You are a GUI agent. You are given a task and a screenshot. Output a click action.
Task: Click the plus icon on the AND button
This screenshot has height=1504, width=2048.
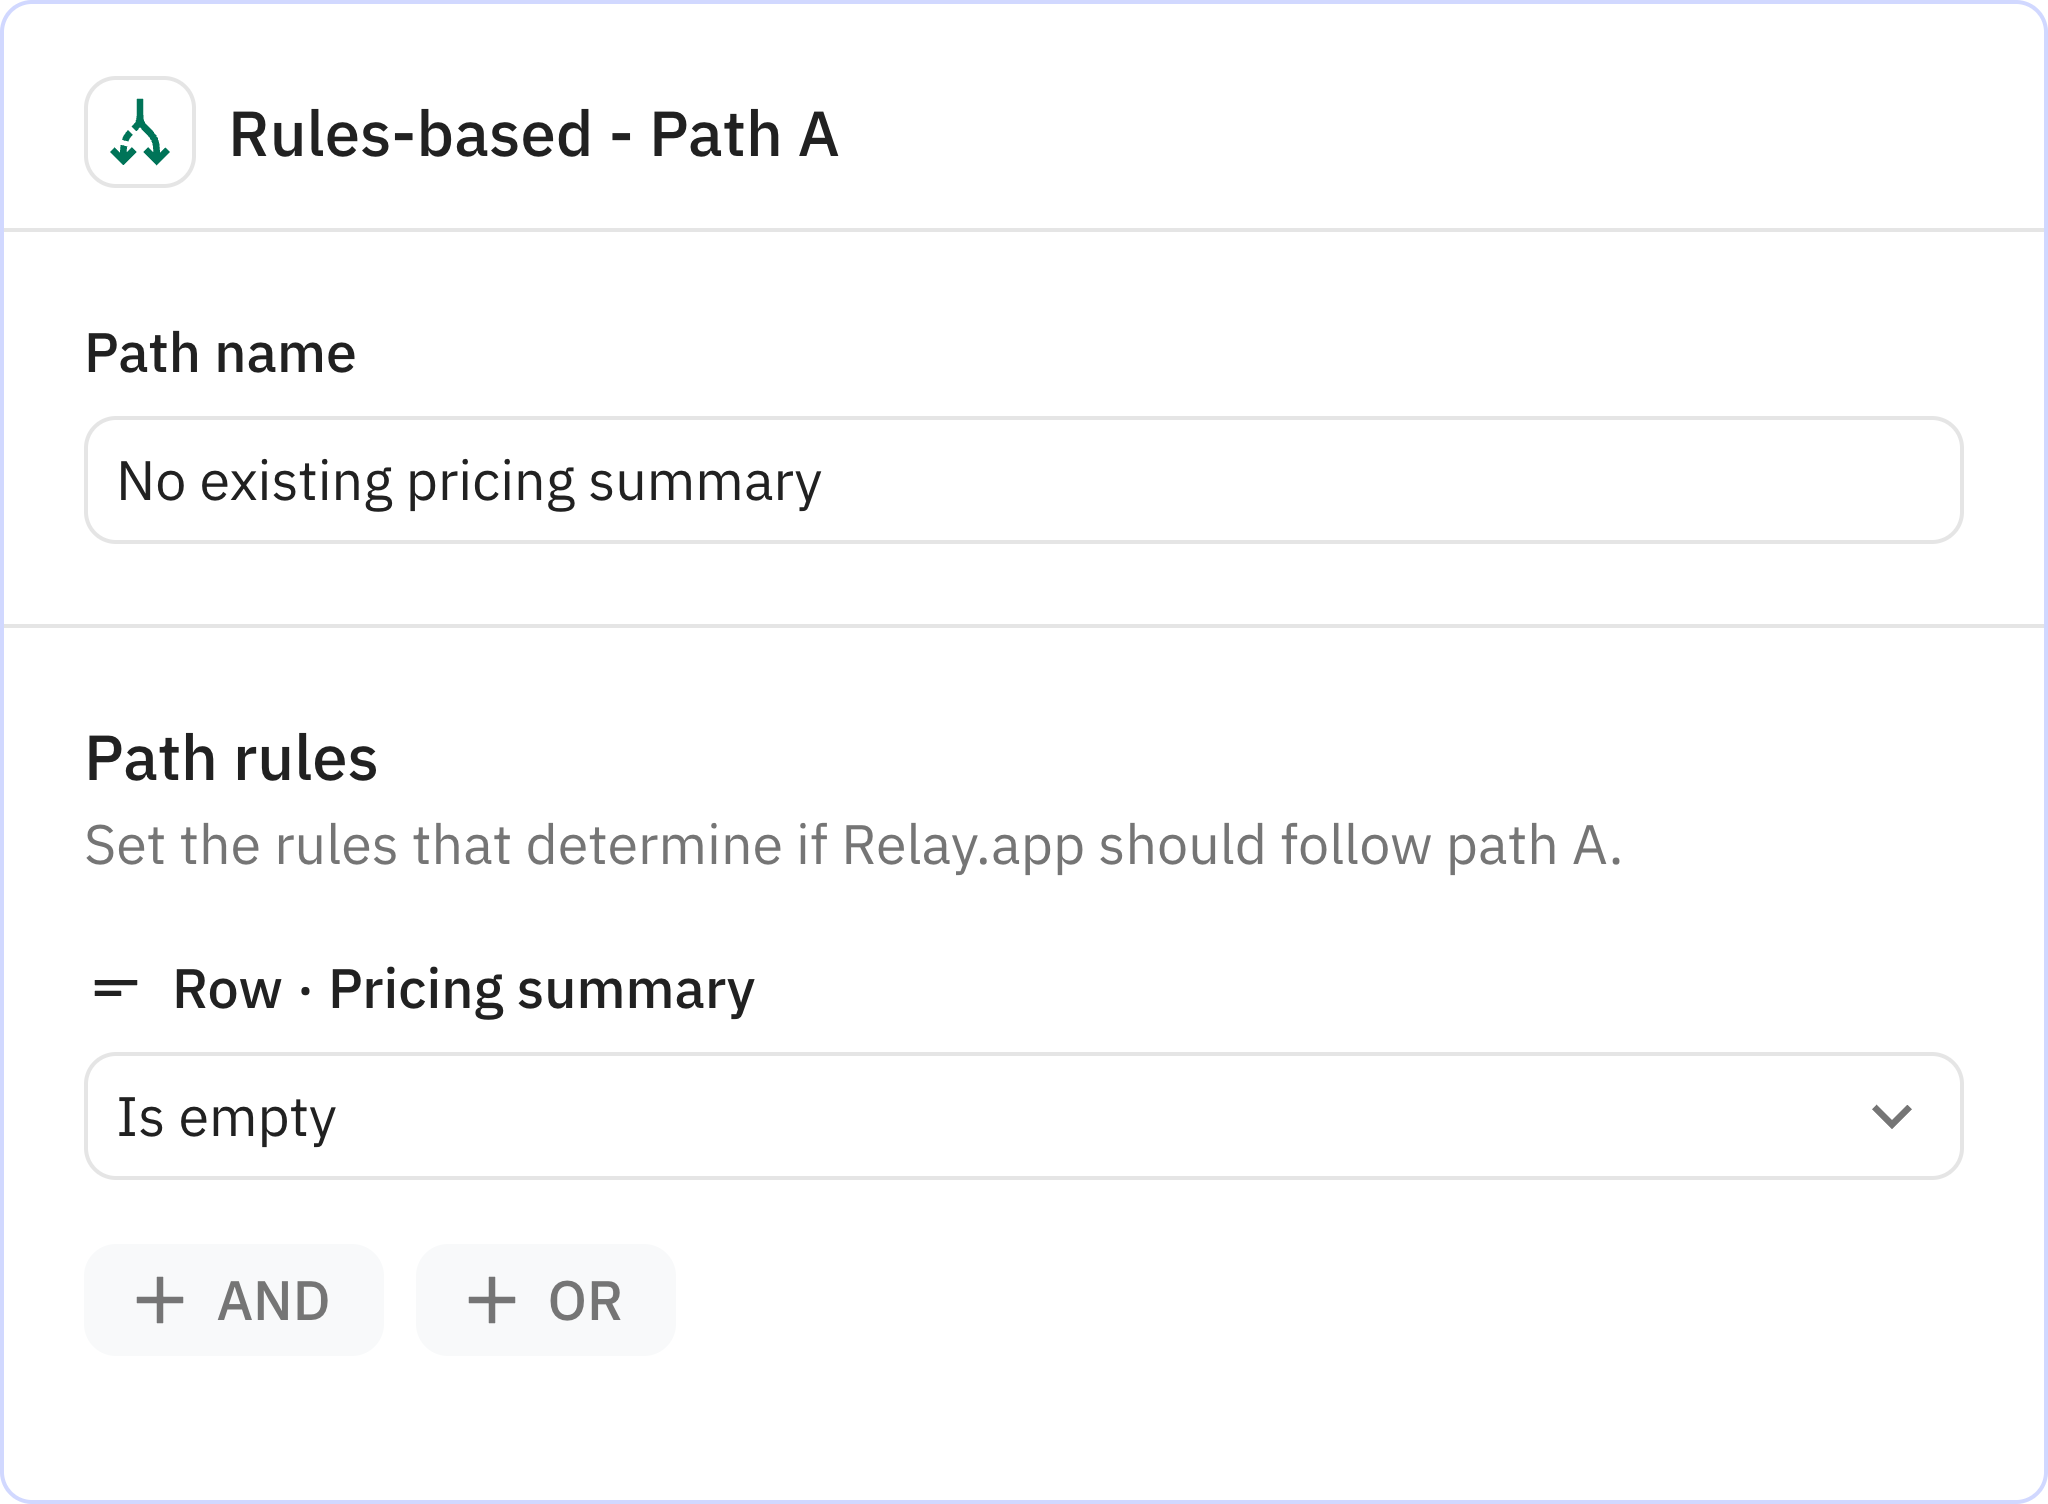(x=163, y=1300)
